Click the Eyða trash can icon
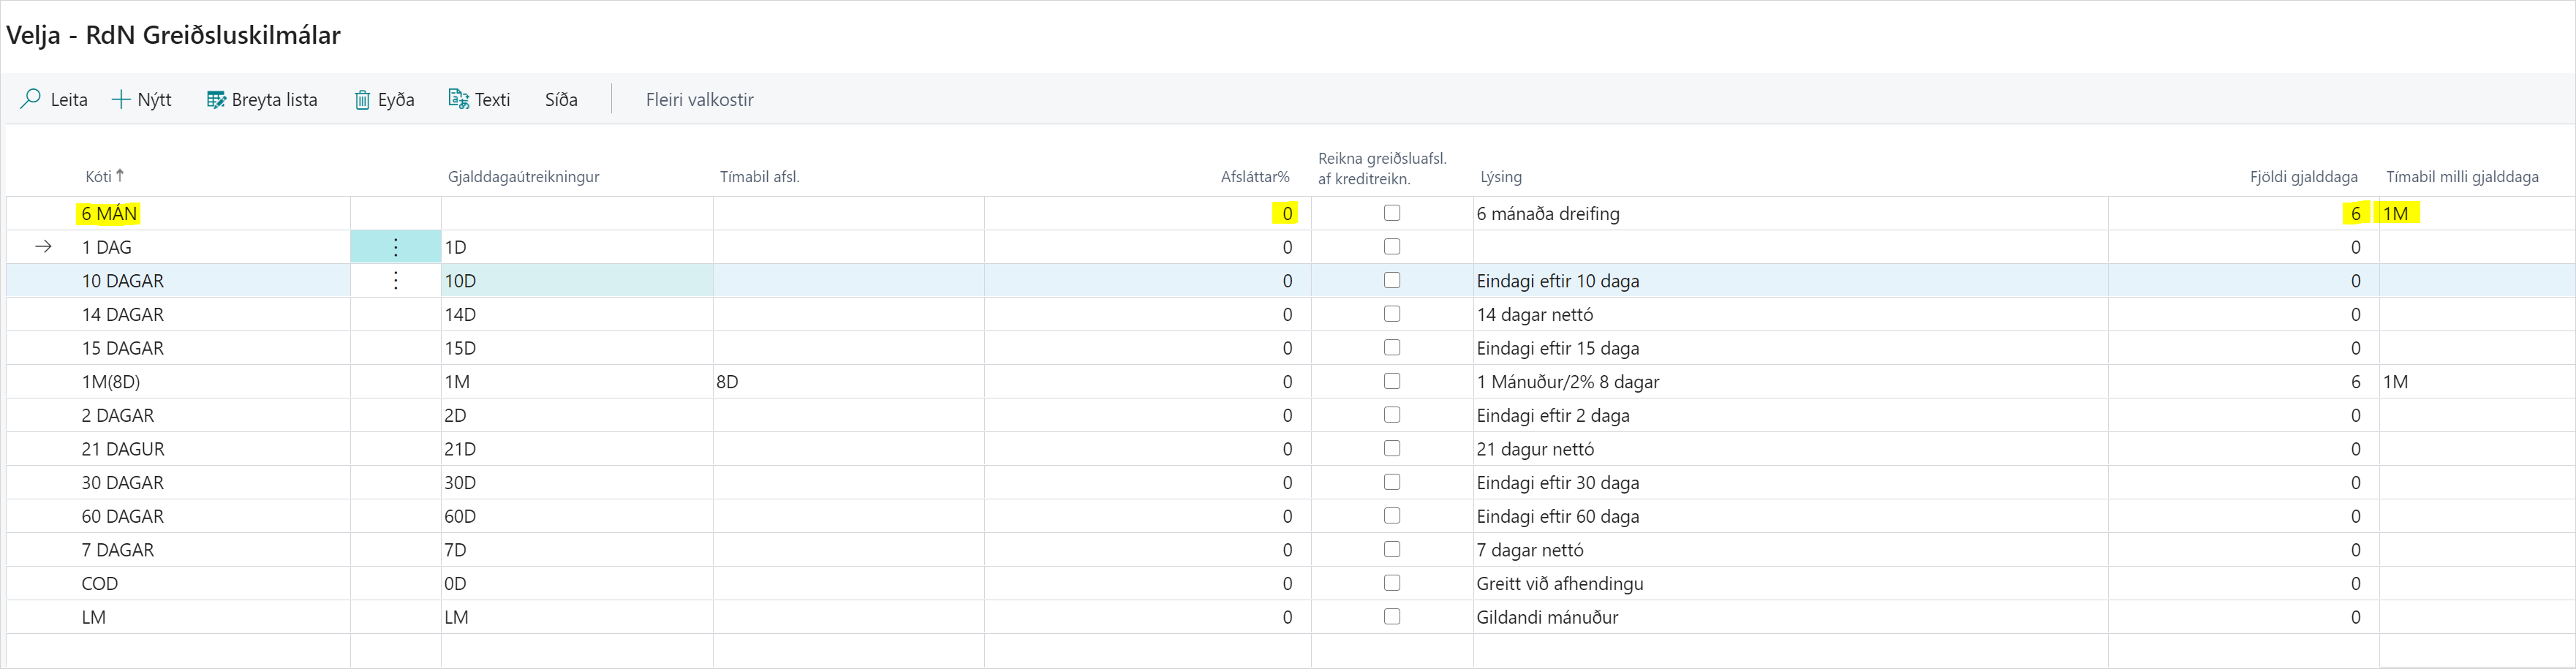 pos(362,99)
